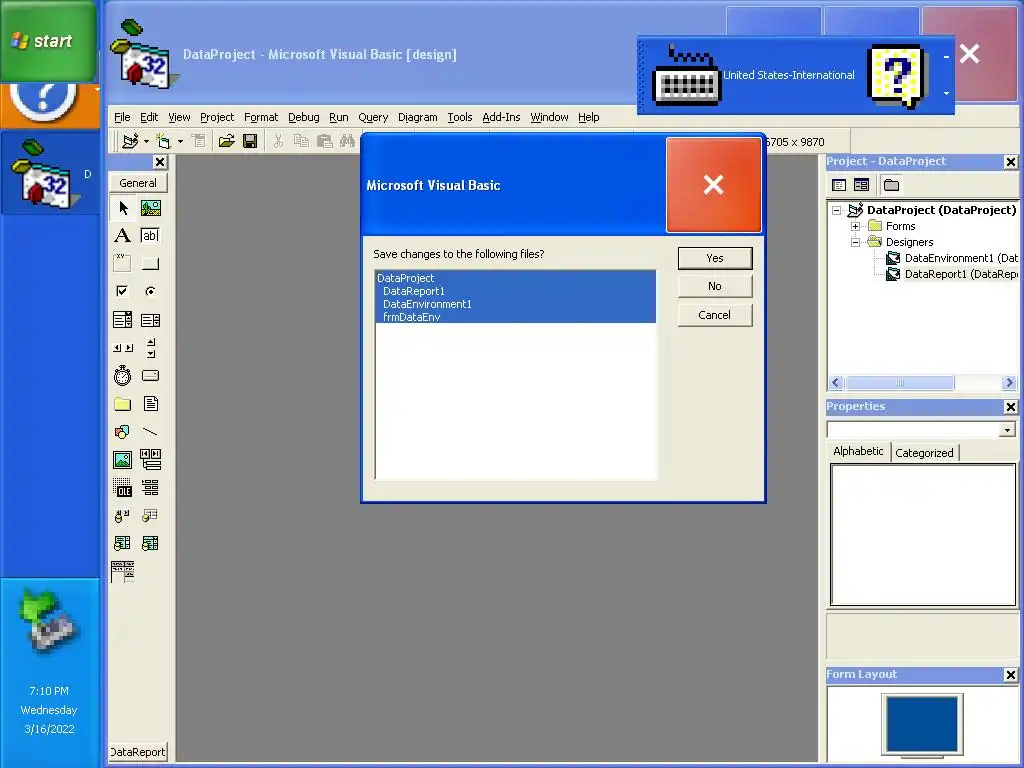This screenshot has height=768, width=1024.
Task: Open the File menu
Action: [x=122, y=118]
